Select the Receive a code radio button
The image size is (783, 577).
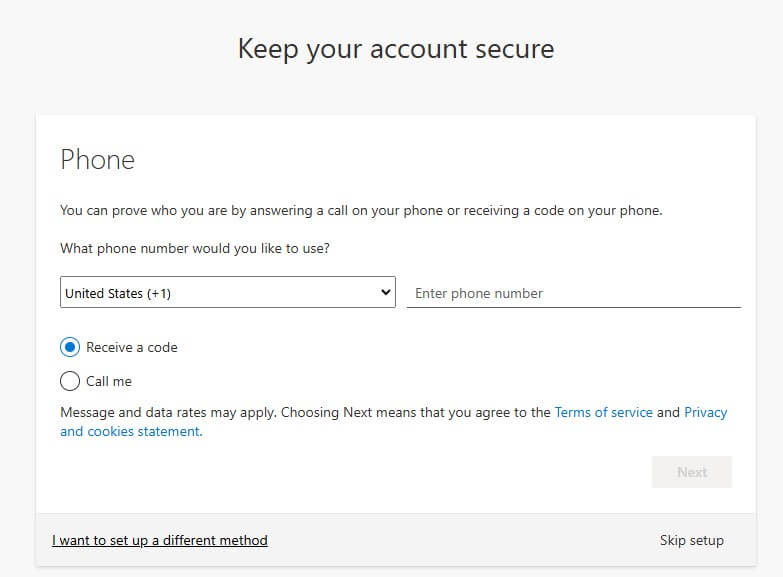point(70,347)
